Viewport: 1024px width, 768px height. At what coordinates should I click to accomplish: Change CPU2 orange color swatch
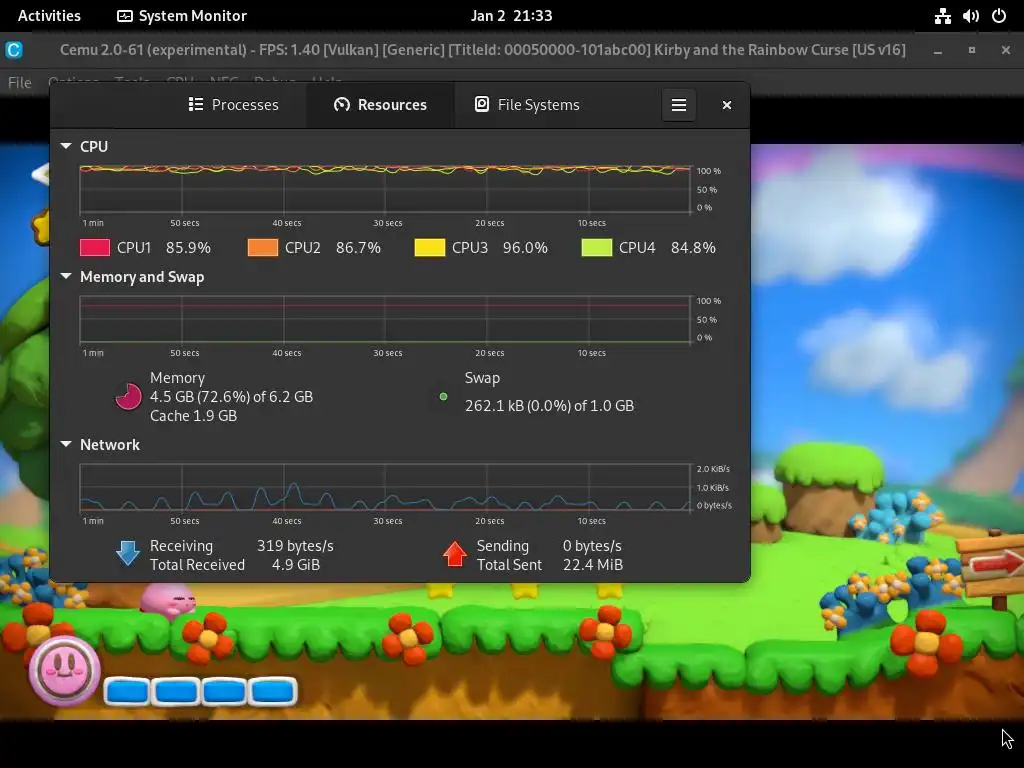[263, 248]
